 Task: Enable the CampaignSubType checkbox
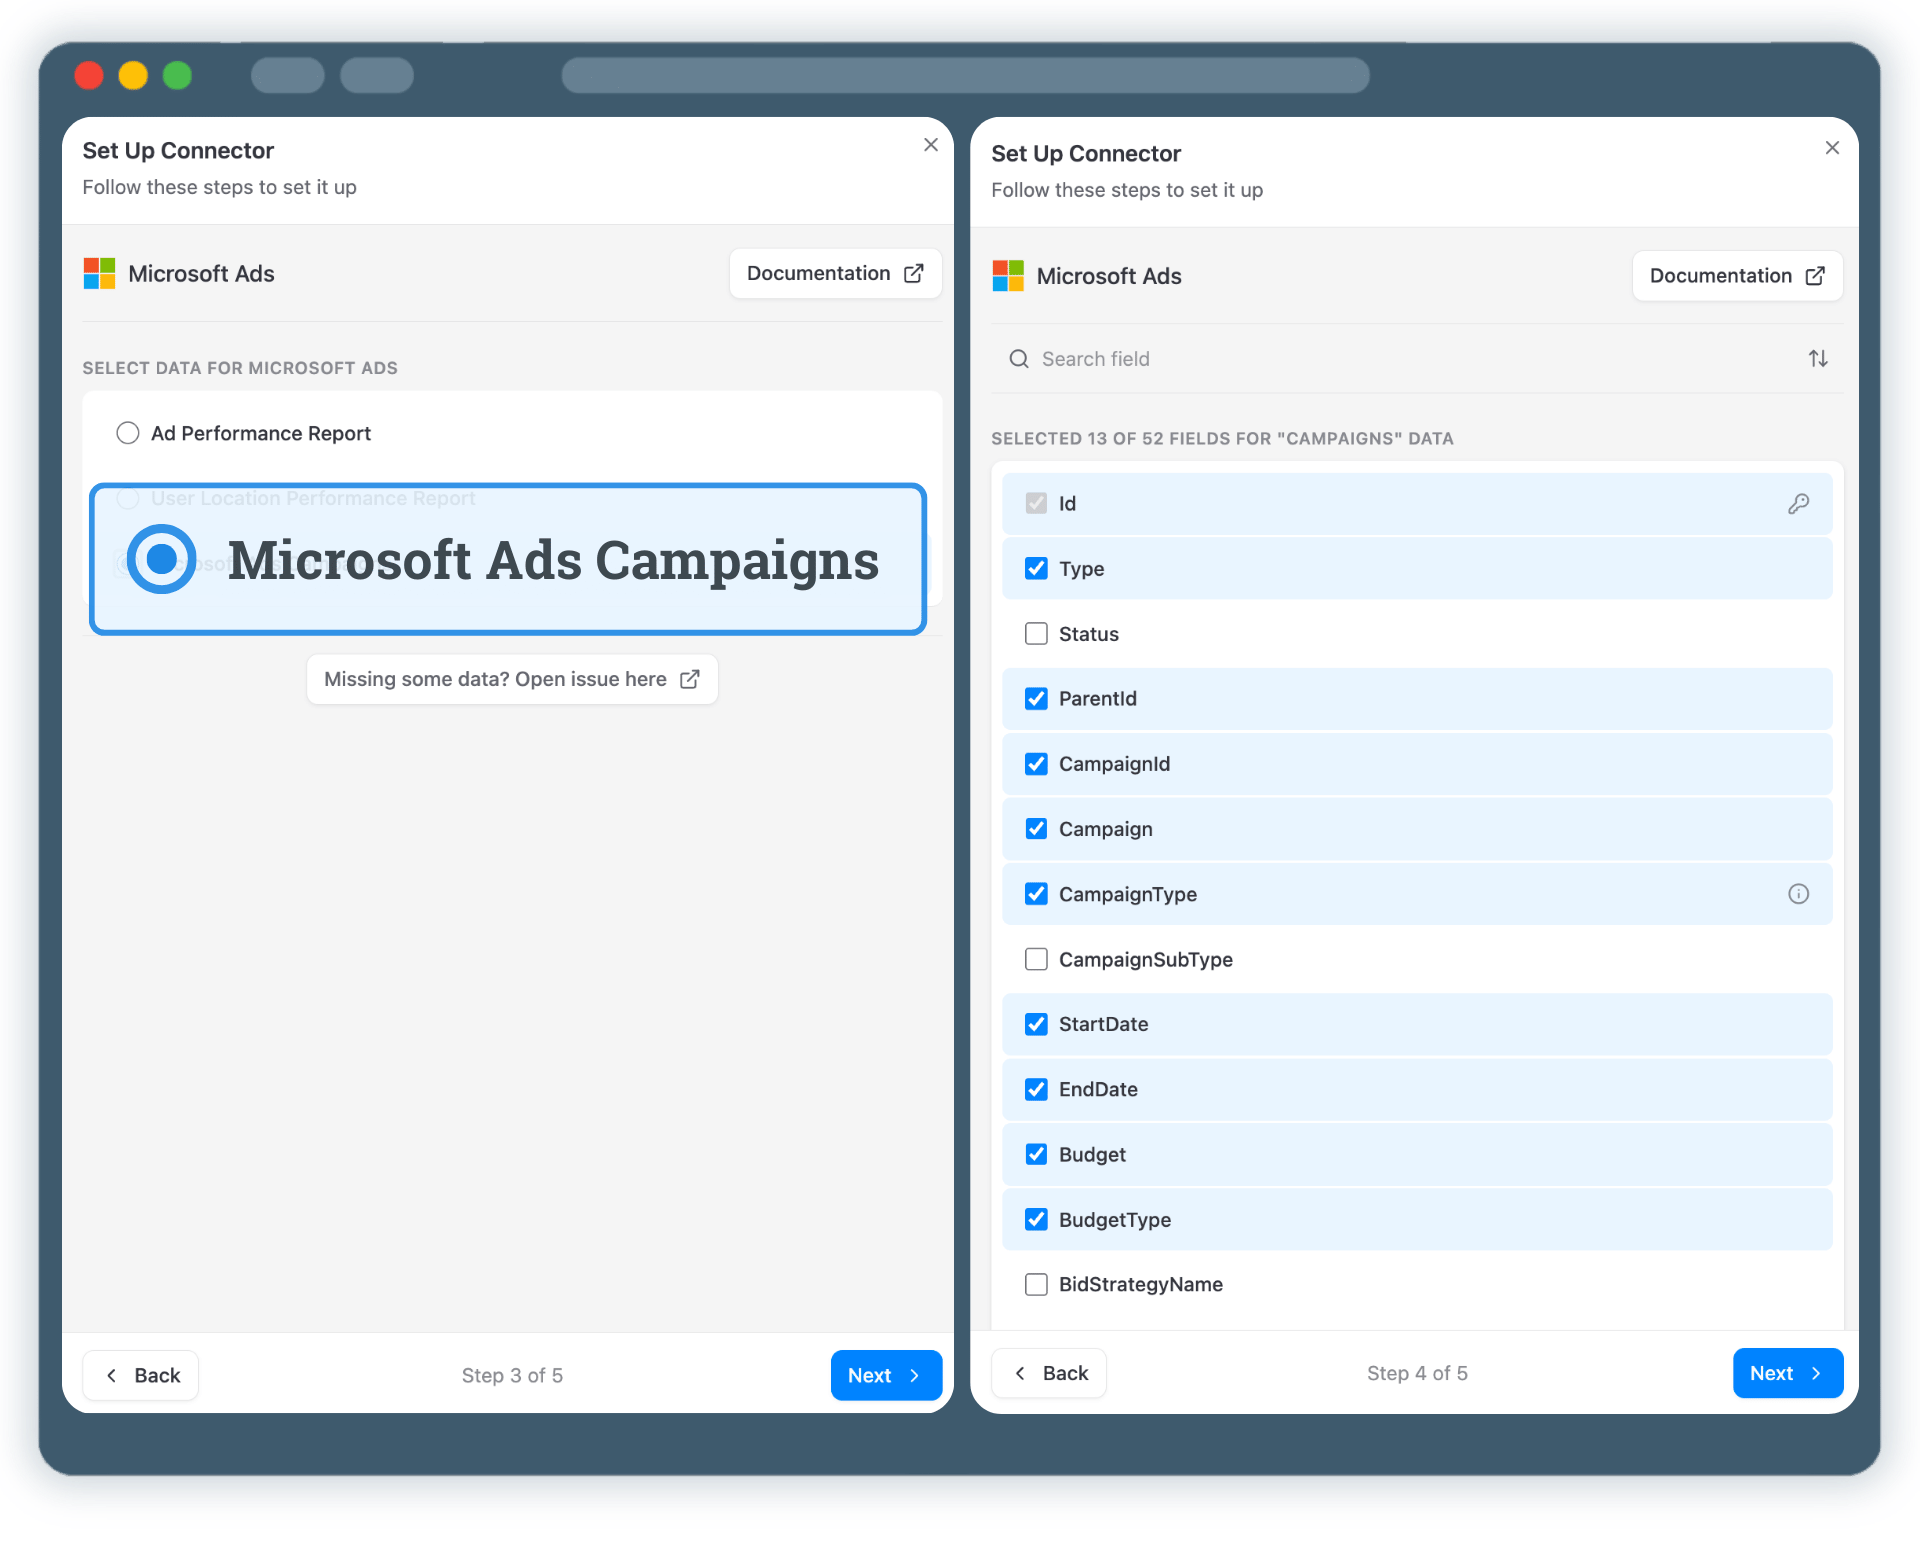[1036, 959]
